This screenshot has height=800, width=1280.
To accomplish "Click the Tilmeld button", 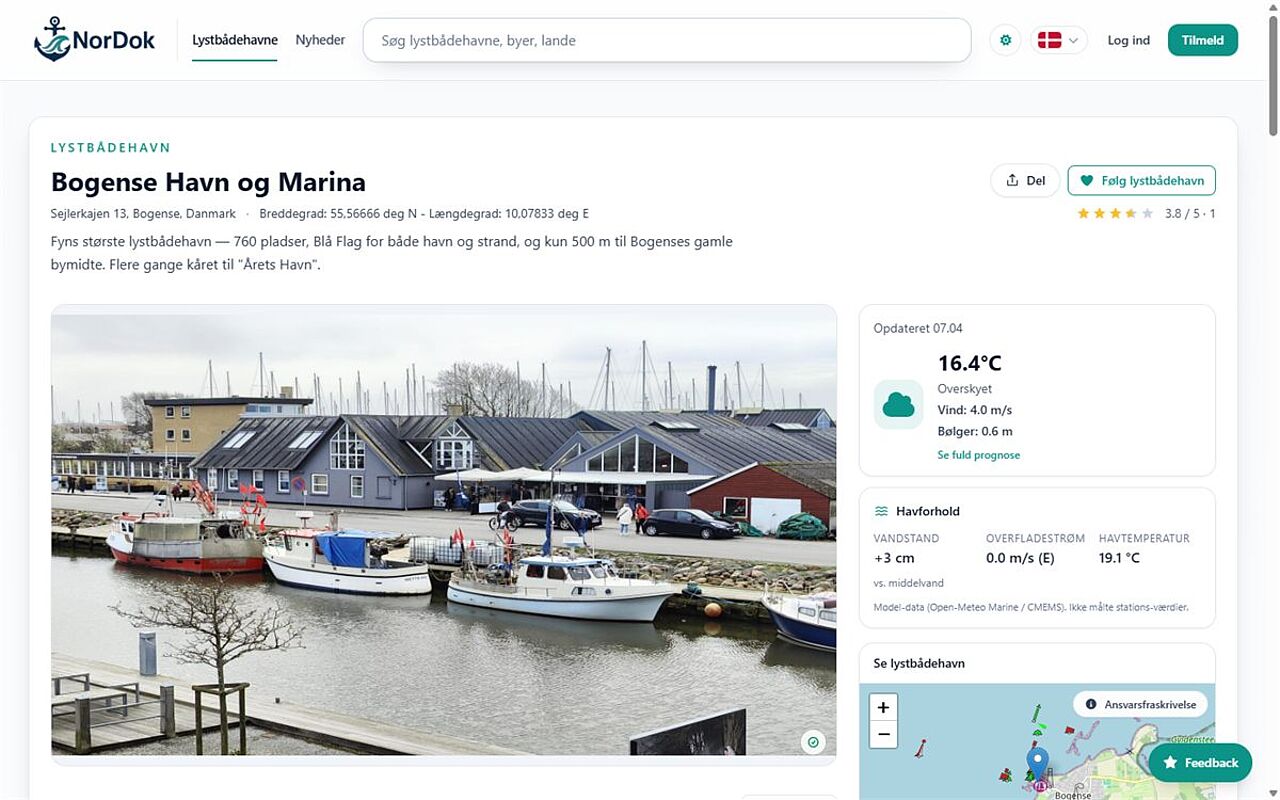I will 1203,40.
